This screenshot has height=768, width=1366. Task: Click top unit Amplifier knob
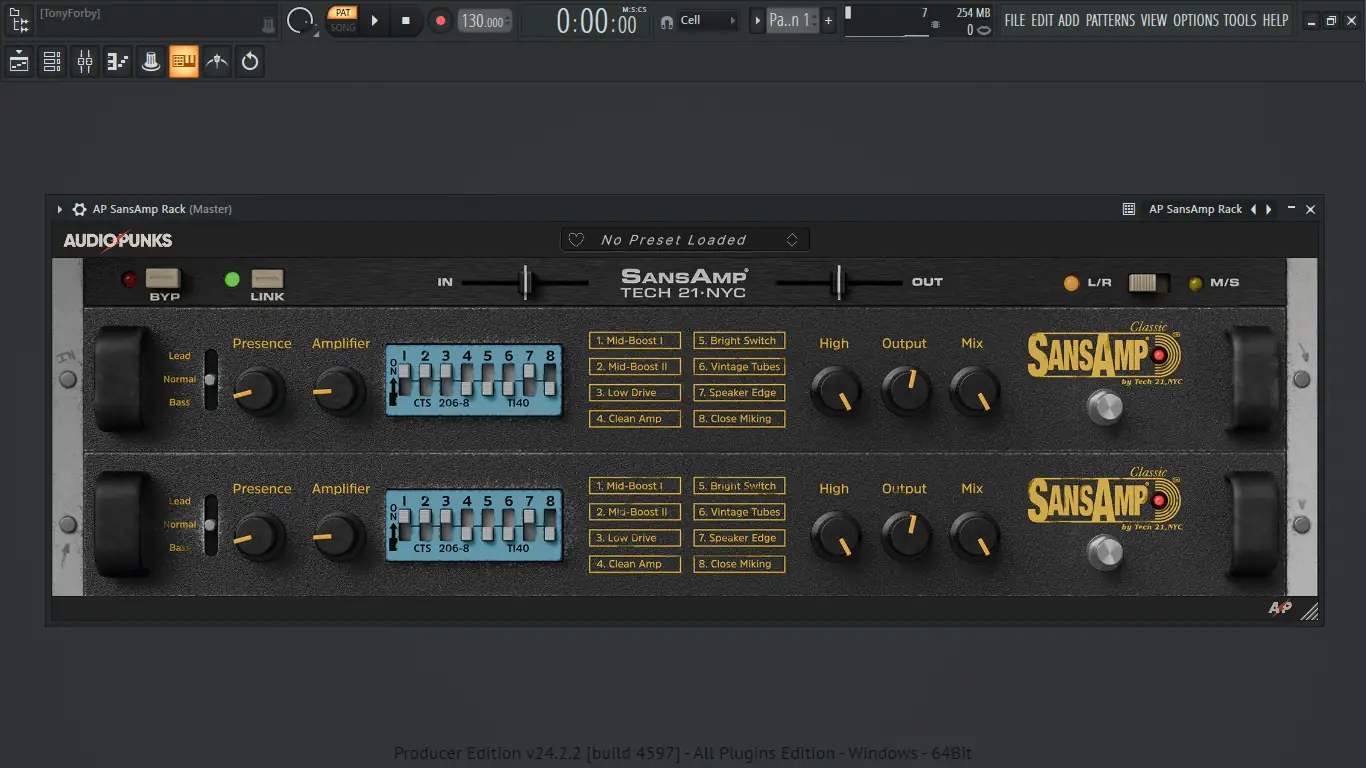point(339,392)
